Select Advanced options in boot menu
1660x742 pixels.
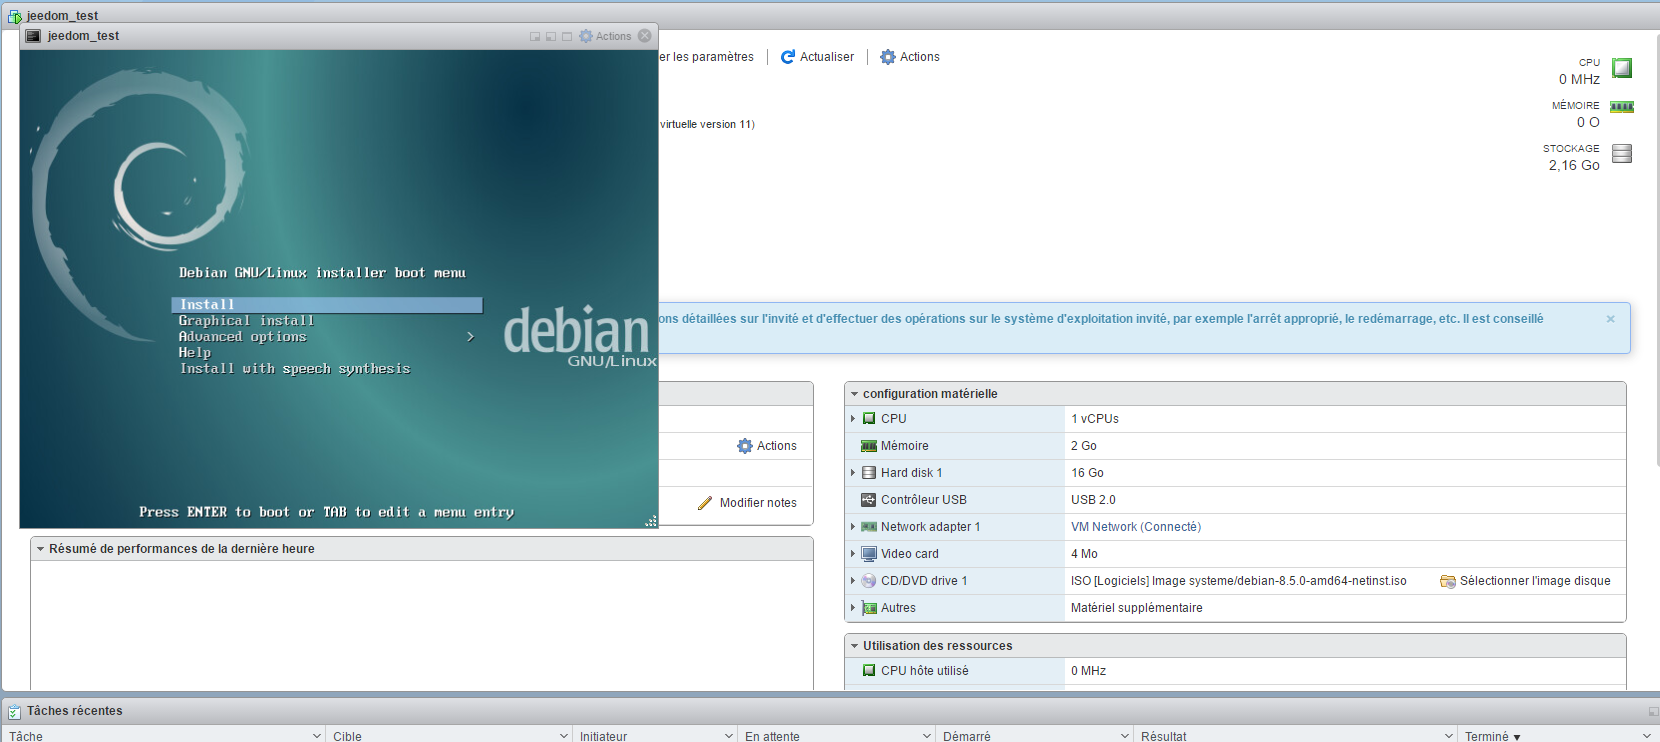(x=243, y=337)
